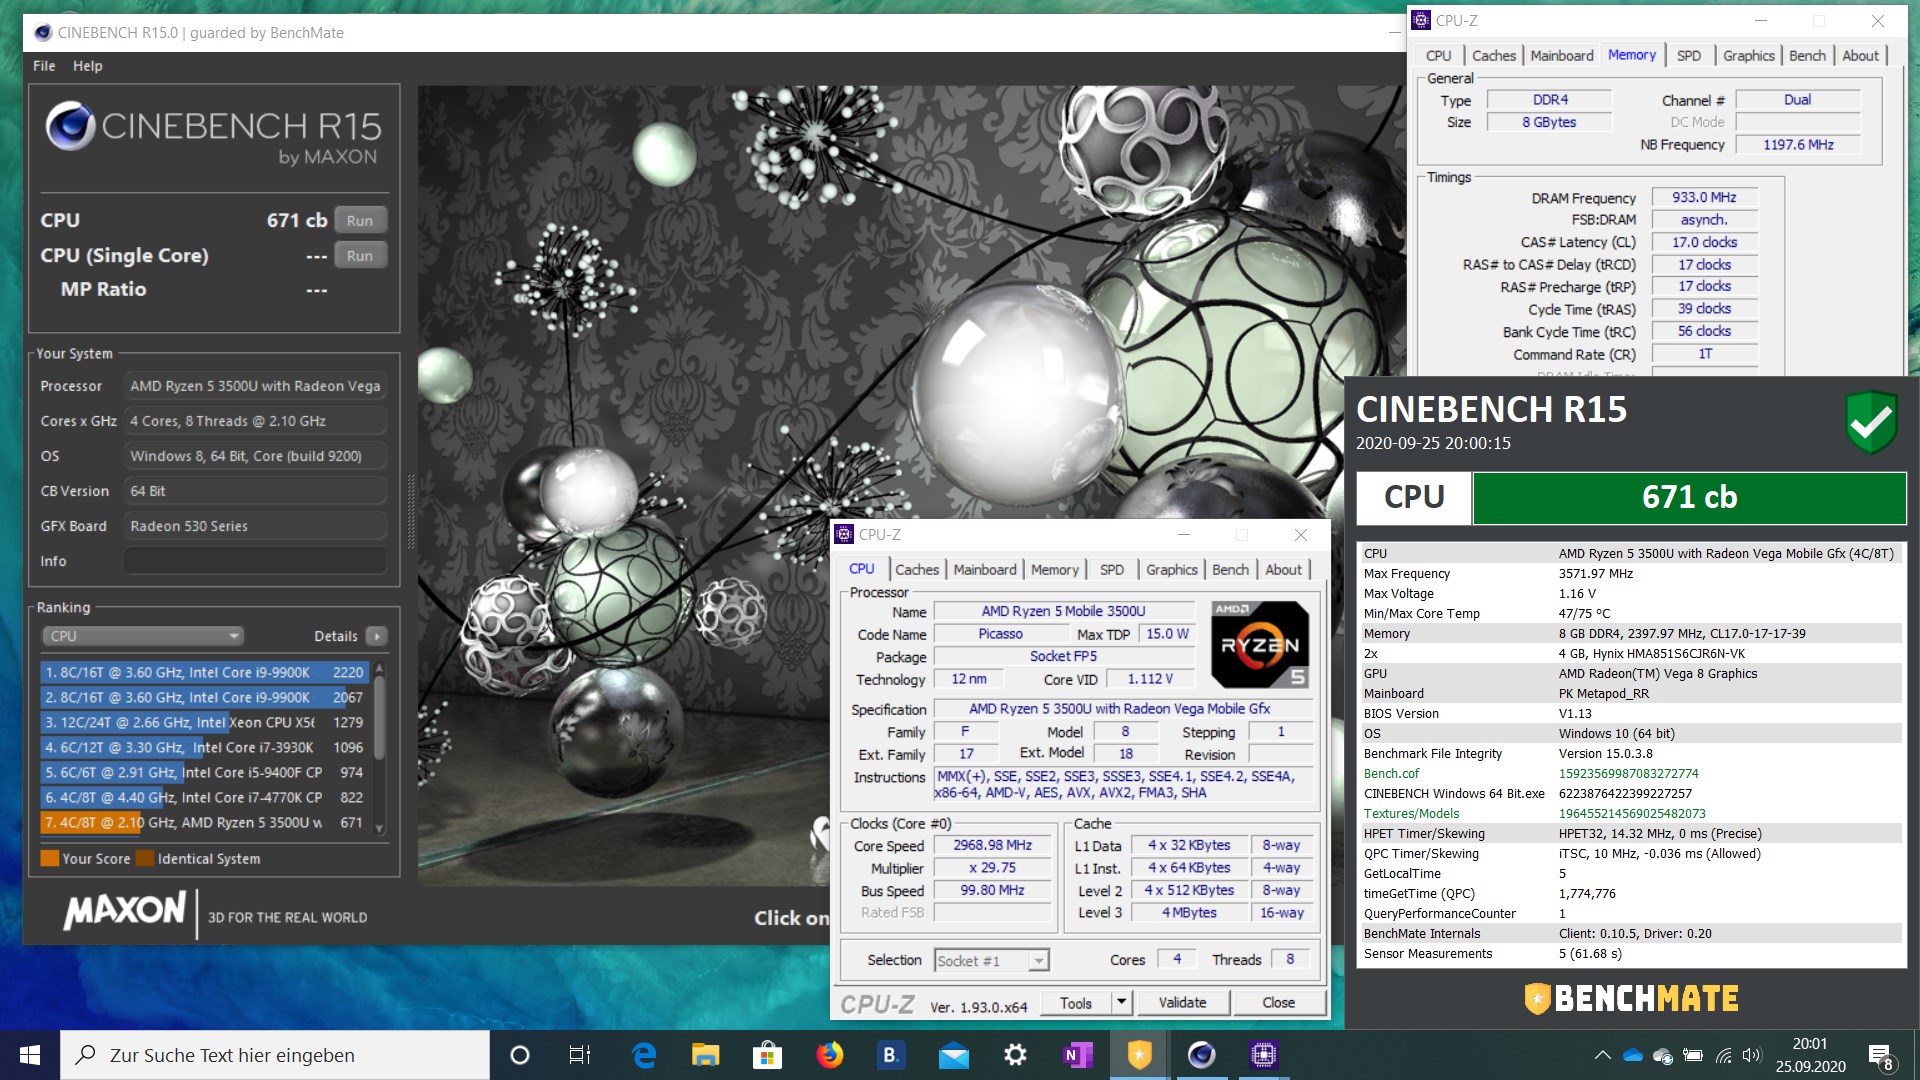The width and height of the screenshot is (1920, 1080).
Task: Click the CPU-Z Tools button
Action: coord(1076,1003)
